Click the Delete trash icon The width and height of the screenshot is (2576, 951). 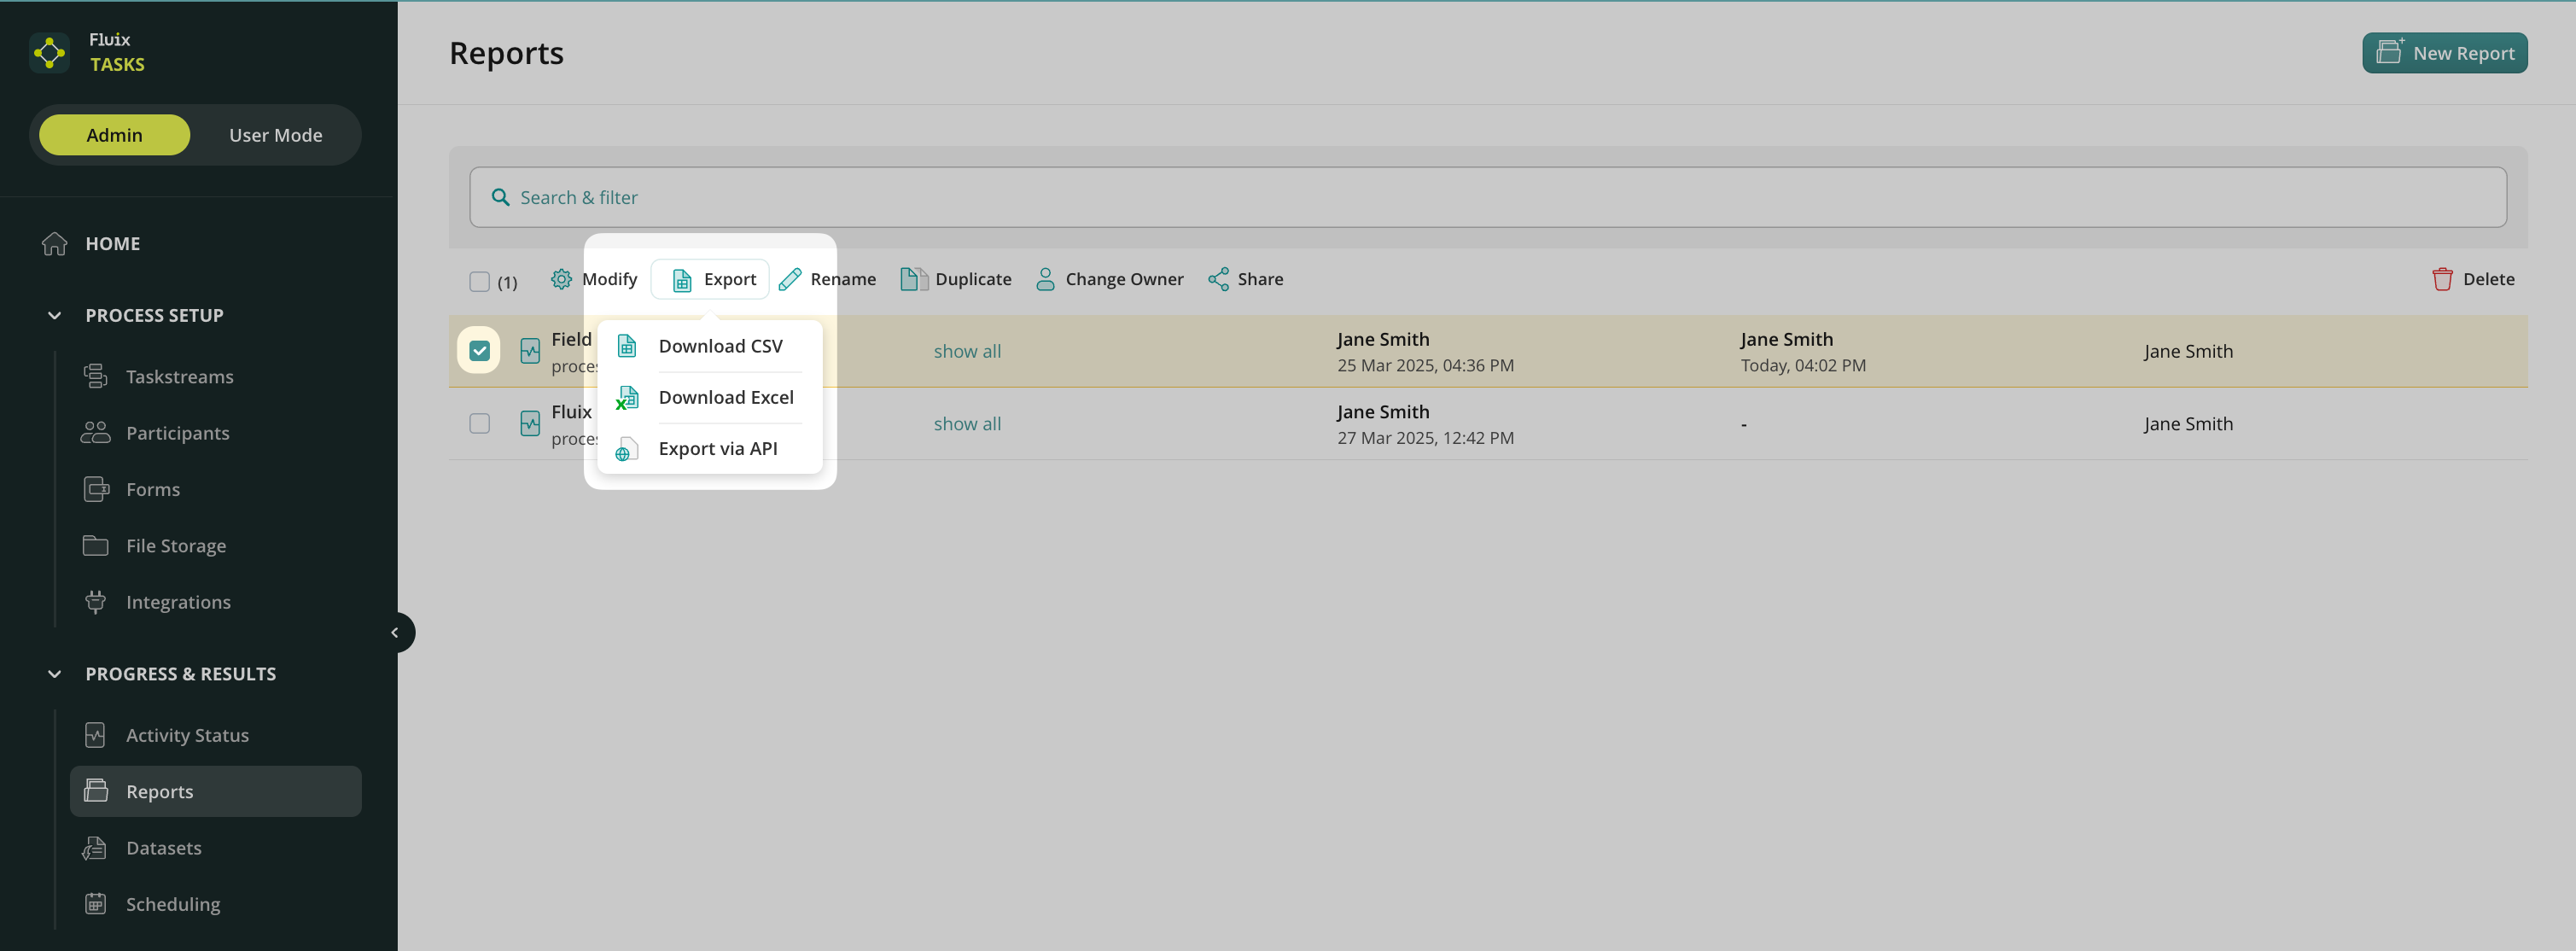(x=2442, y=279)
